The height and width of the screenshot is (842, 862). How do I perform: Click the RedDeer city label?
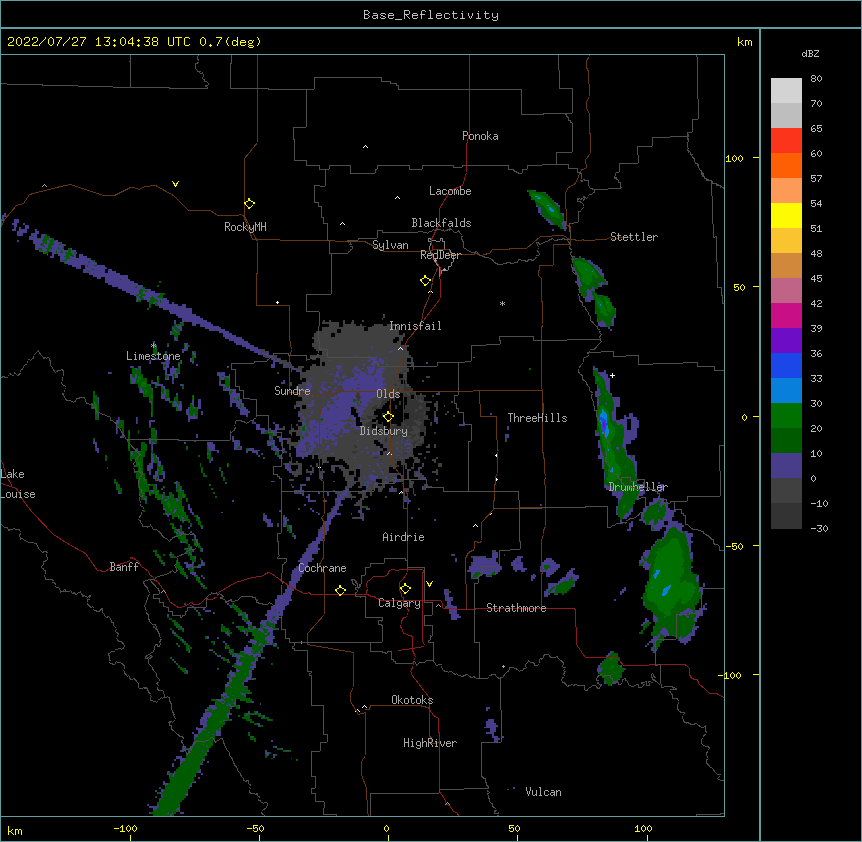pyautogui.click(x=440, y=255)
